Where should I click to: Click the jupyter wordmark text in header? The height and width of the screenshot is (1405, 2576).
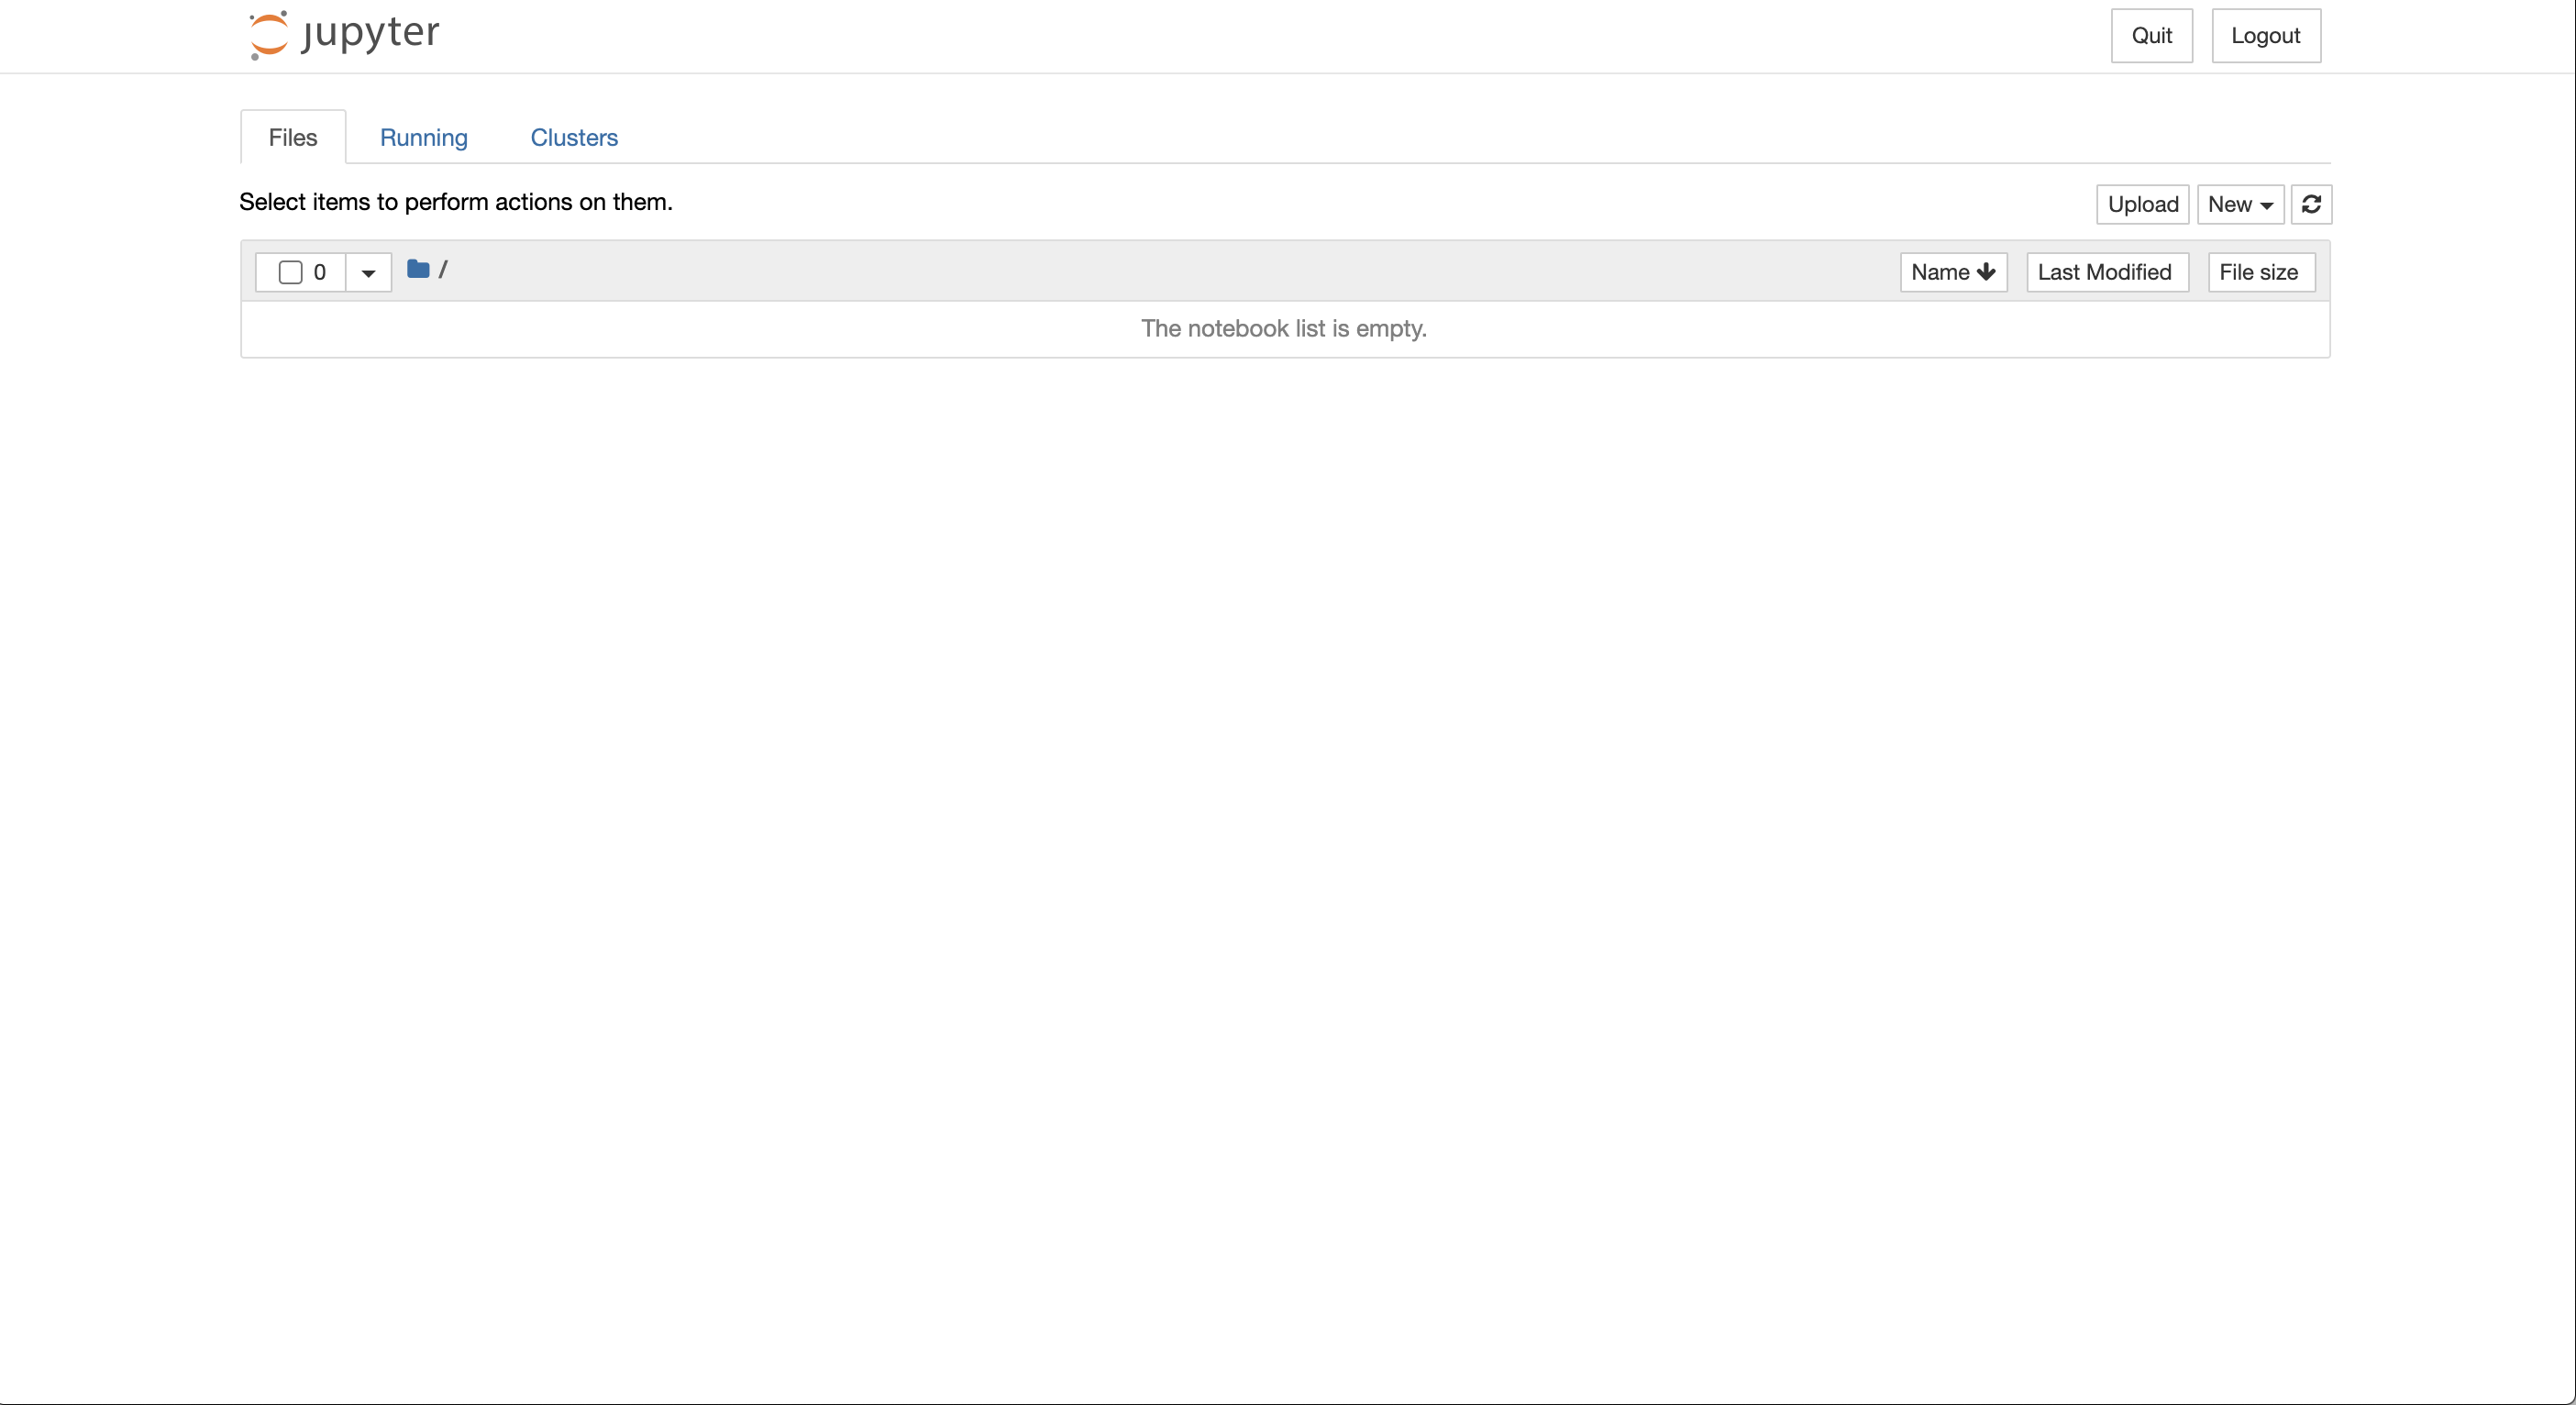coord(371,33)
